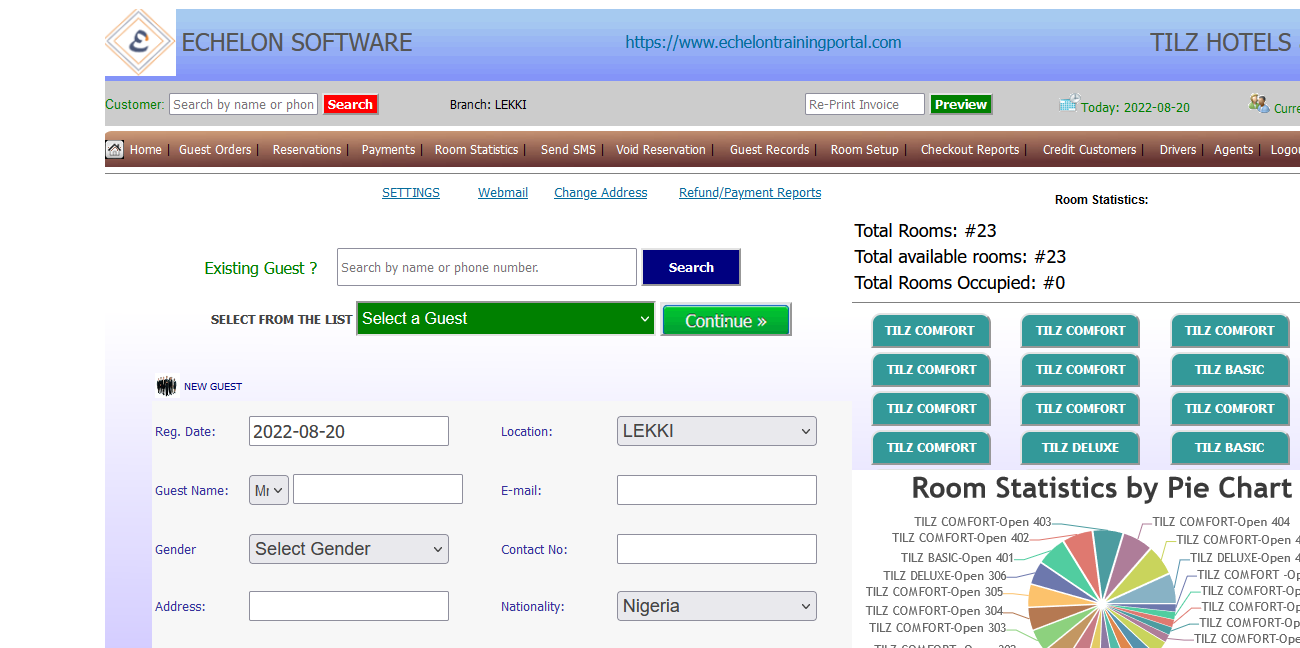Image resolution: width=1300 pixels, height=648 pixels.
Task: Go to Reservations in the menu bar
Action: point(307,150)
